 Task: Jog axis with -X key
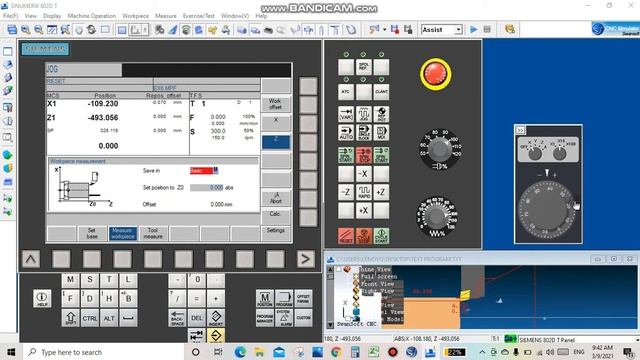tap(363, 174)
